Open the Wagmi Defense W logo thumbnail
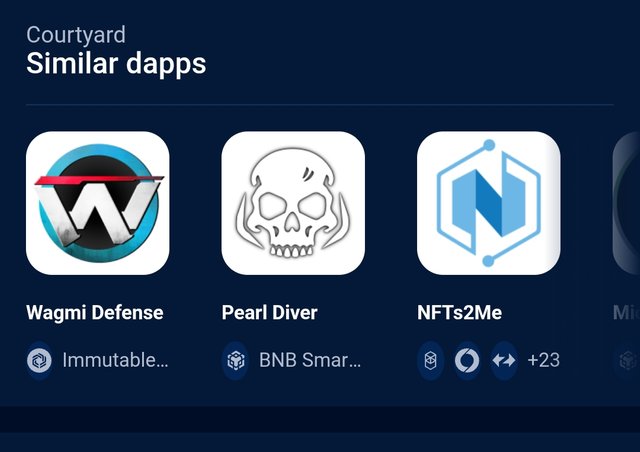 98,203
